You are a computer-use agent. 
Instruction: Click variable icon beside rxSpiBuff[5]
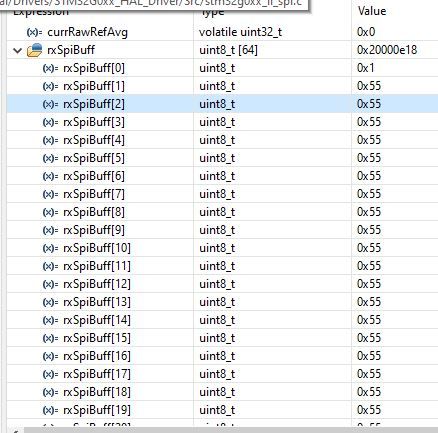[x=50, y=158]
